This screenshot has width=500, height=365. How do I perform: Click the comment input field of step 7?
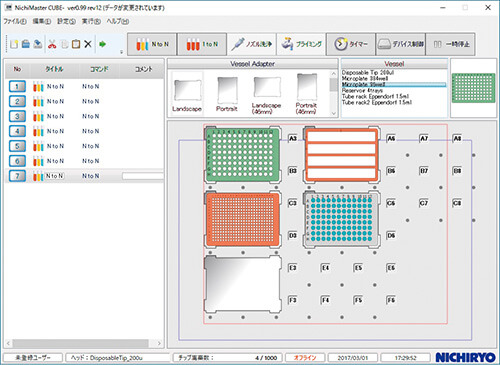143,176
